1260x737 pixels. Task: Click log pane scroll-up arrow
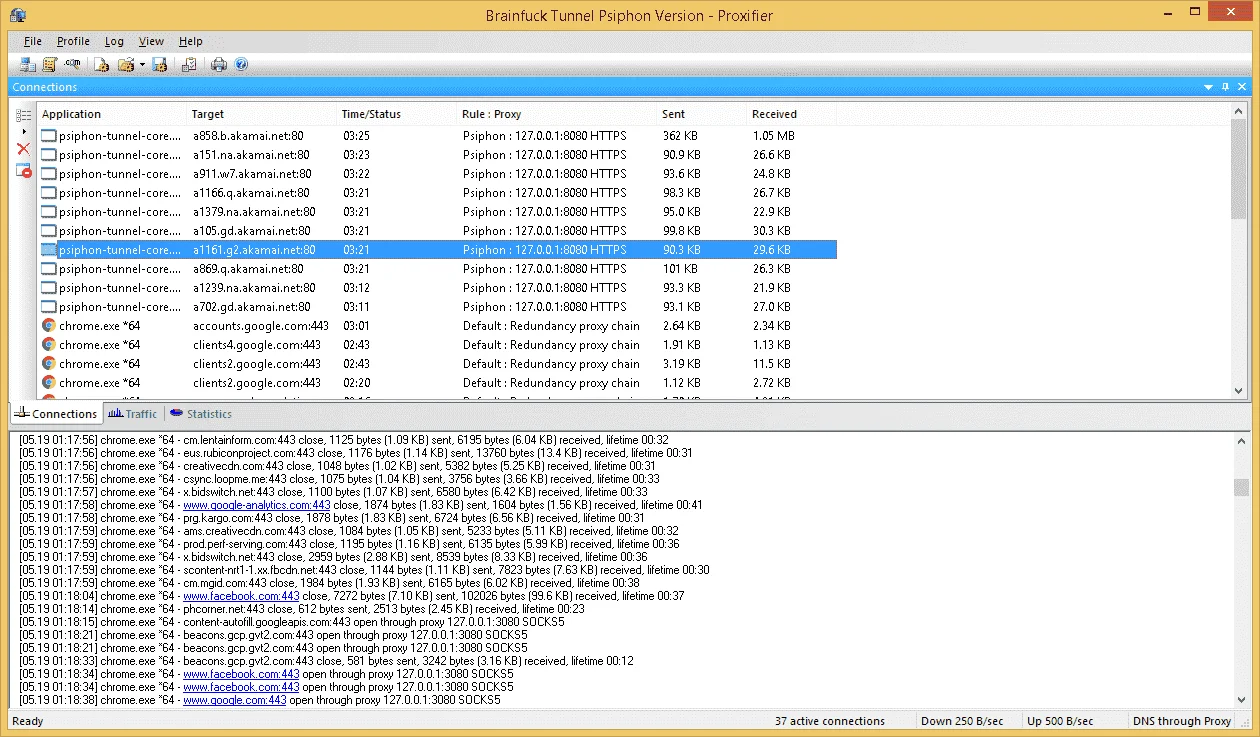1241,441
